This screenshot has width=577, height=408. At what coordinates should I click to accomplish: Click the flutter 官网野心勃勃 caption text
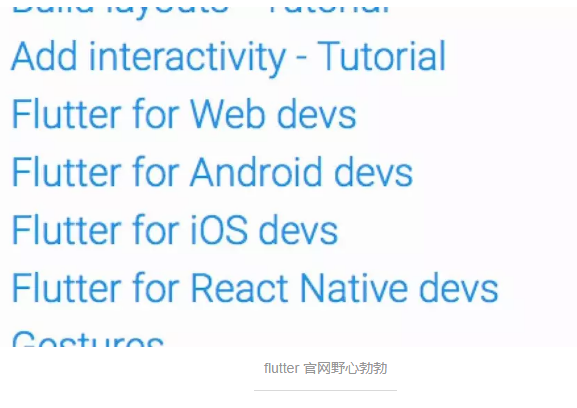tap(325, 368)
